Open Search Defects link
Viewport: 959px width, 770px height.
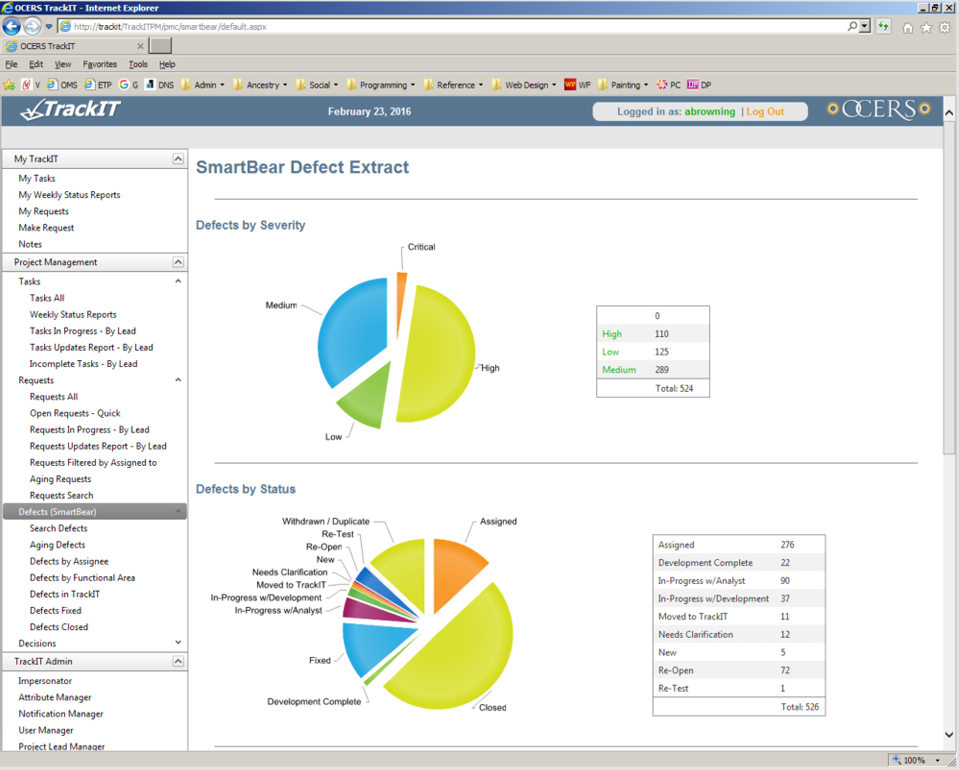pyautogui.click(x=59, y=528)
